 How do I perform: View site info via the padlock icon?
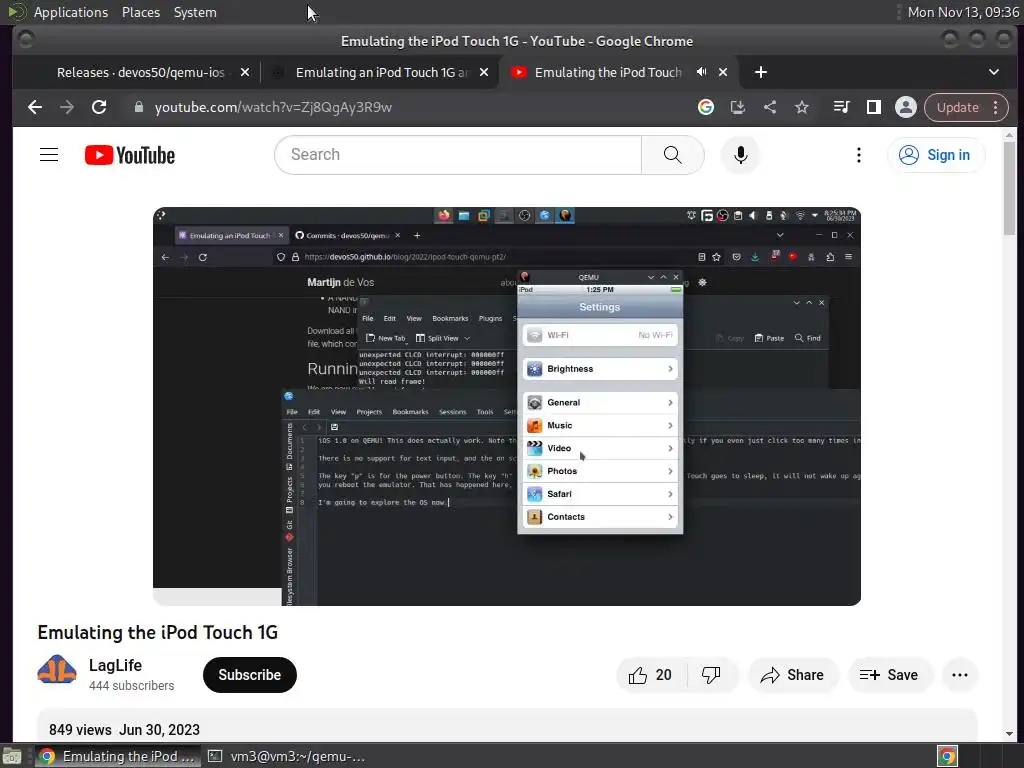[138, 107]
